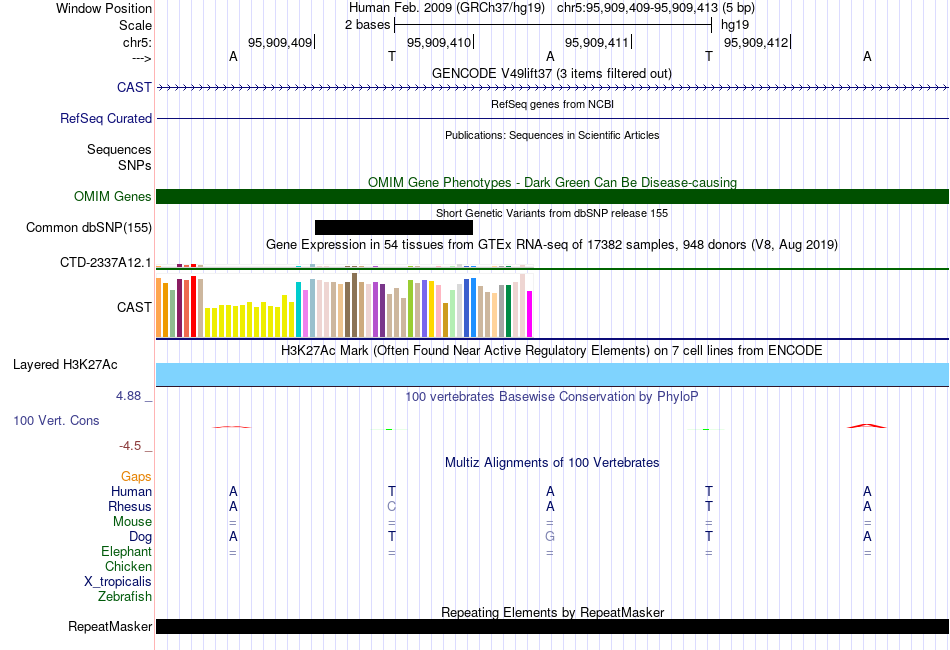Click the 'Rhesus' species label

click(130, 506)
